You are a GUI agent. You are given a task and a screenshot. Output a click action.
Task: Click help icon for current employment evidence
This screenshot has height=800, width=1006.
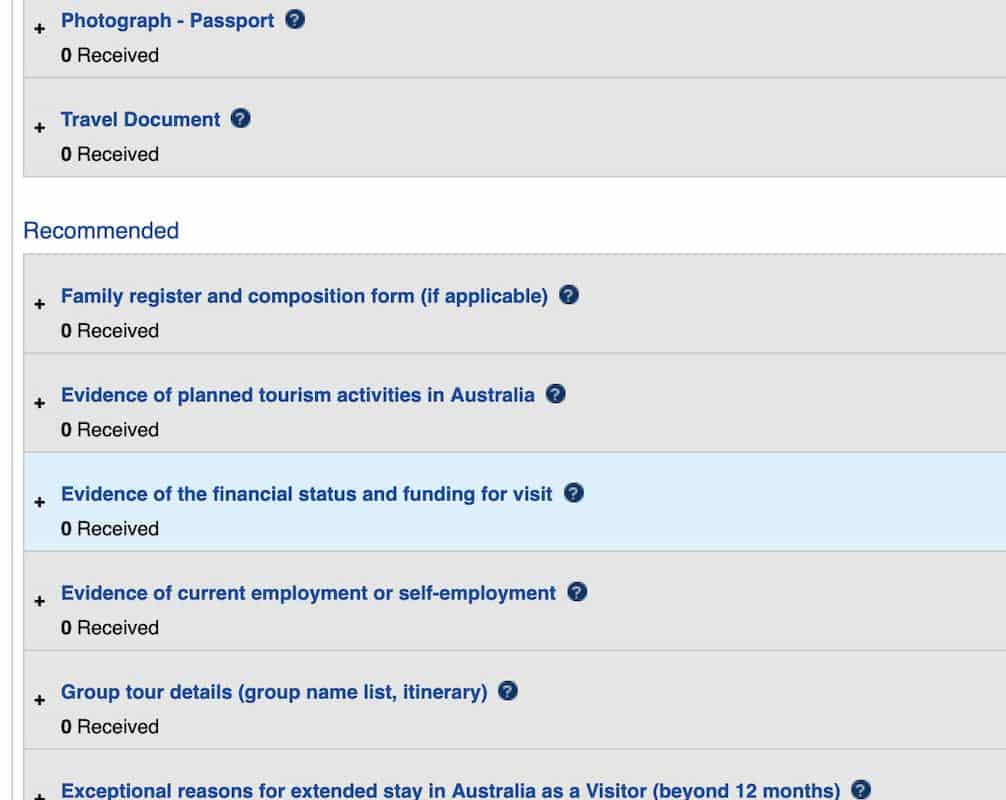tap(577, 592)
